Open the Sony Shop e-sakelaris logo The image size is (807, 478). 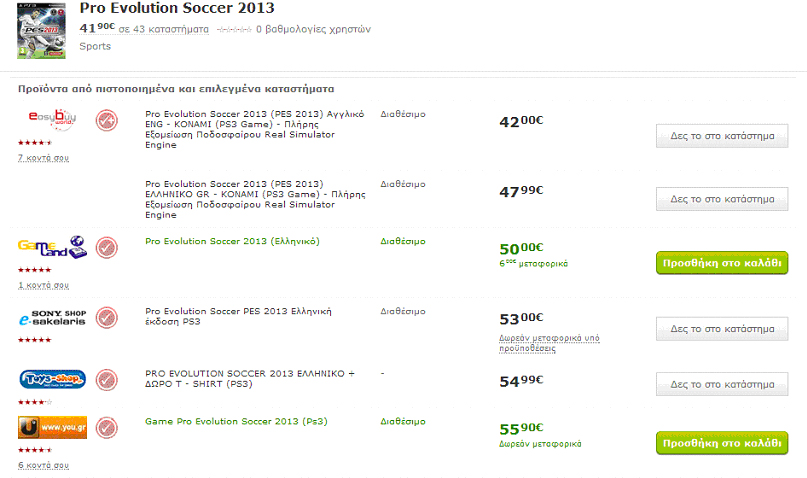pyautogui.click(x=52, y=318)
